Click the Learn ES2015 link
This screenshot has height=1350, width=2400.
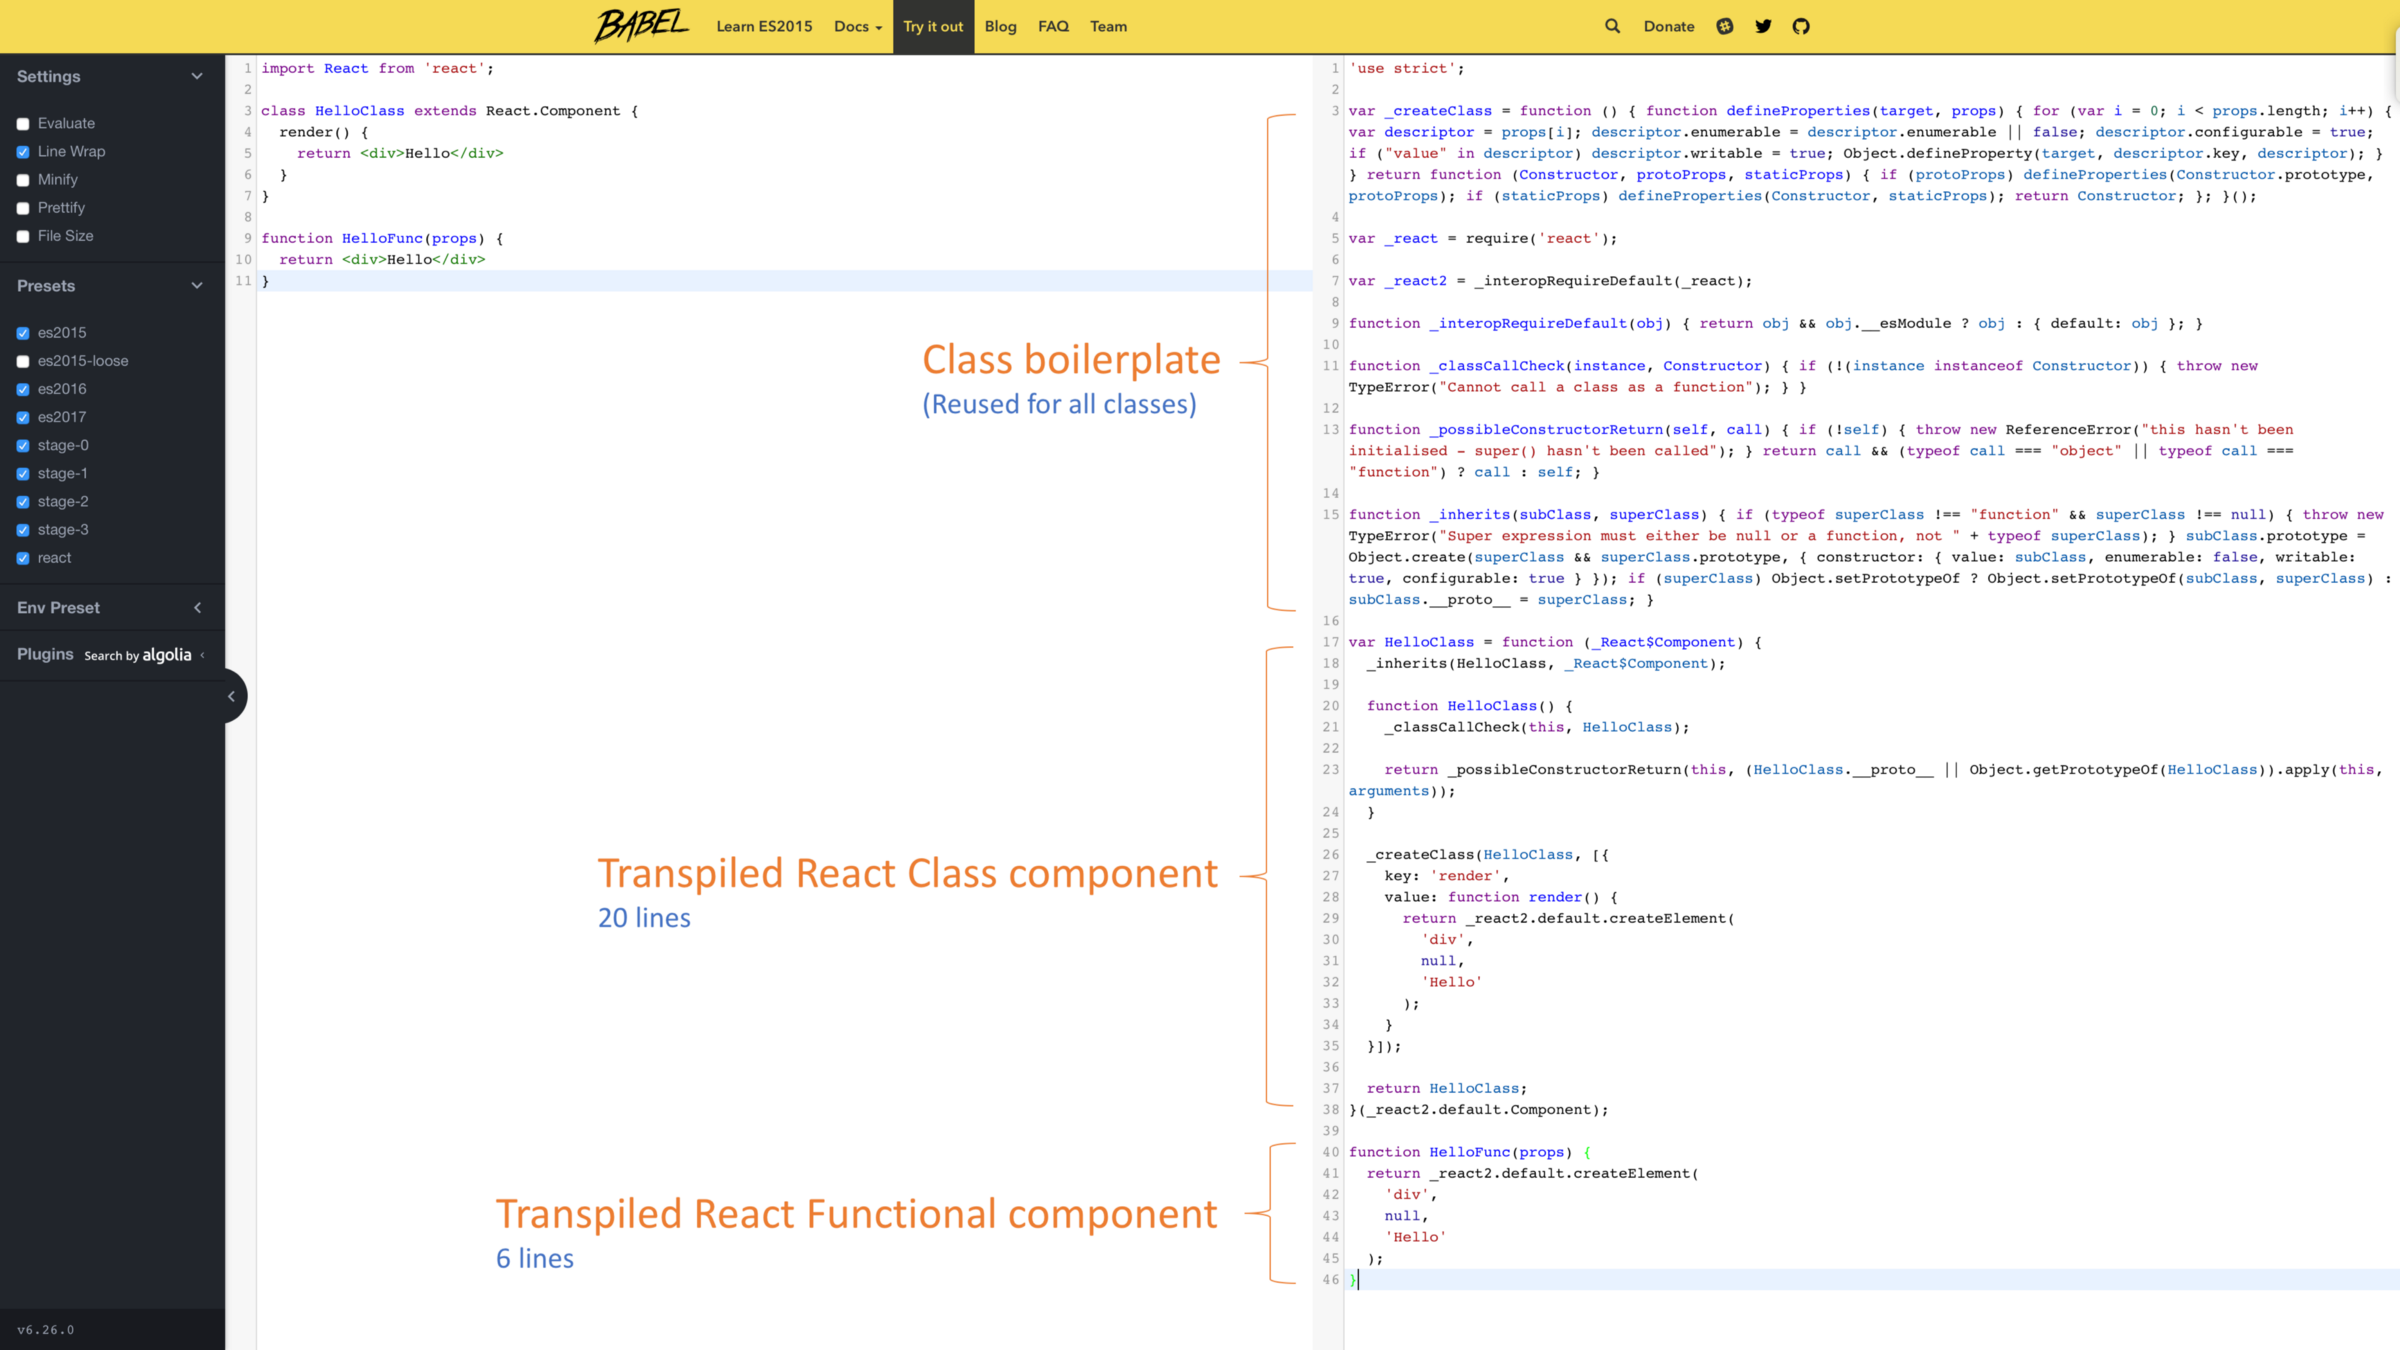tap(764, 26)
